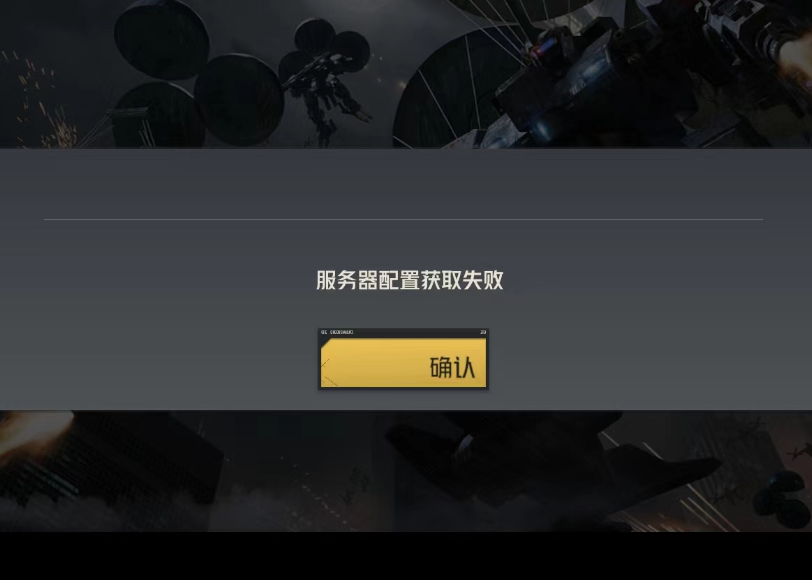Select the 服务器配置获取失败 error message text

tap(410, 280)
